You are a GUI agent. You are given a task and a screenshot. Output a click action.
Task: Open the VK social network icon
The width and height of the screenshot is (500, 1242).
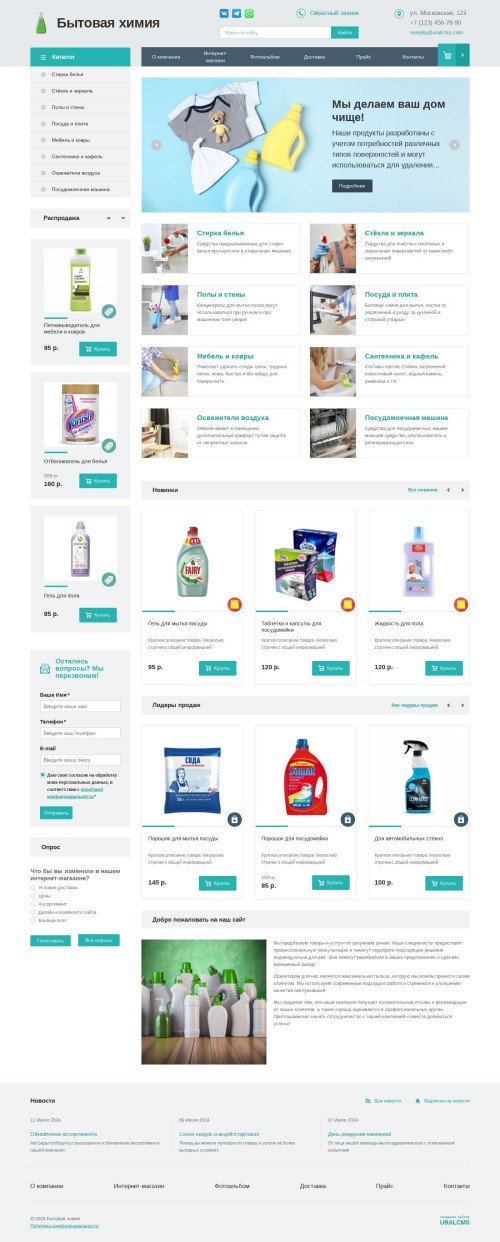click(x=224, y=14)
